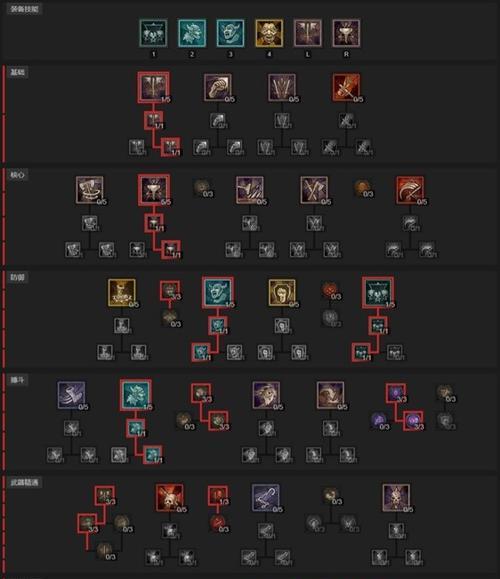Open the 防御 section label
Image resolution: width=500 pixels, height=579 pixels.
tap(17, 277)
